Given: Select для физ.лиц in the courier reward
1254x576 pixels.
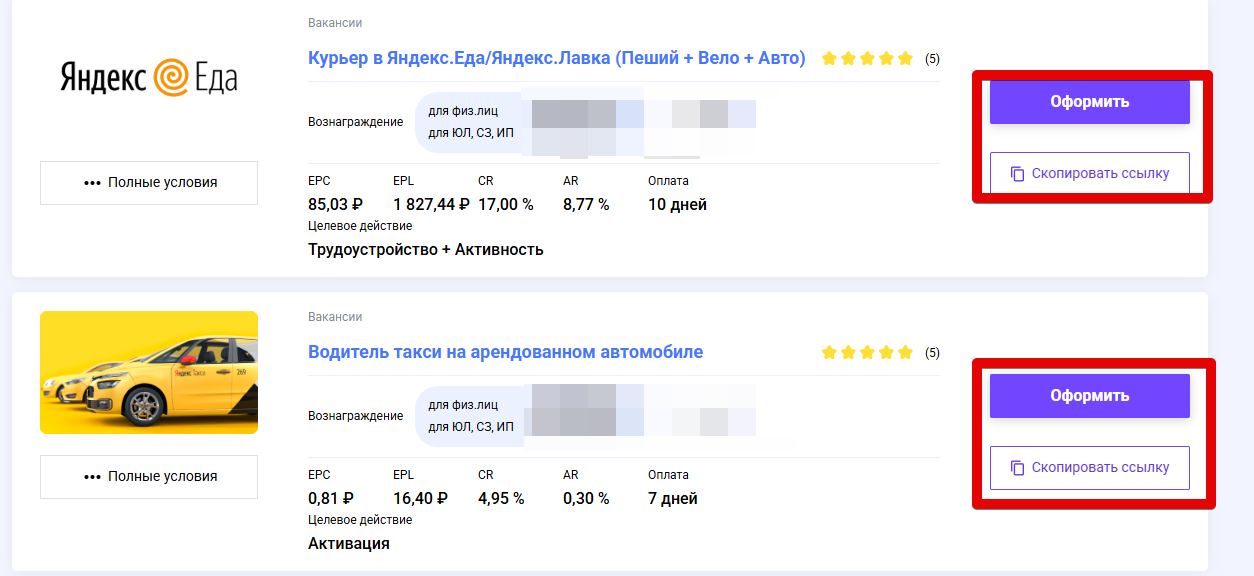Looking at the screenshot, I should (x=463, y=111).
